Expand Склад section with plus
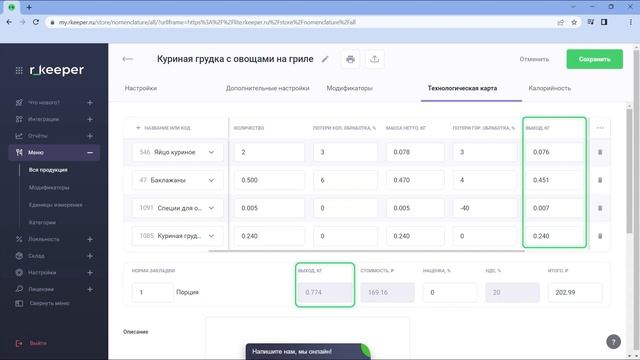640x360 pixels. (x=90, y=256)
